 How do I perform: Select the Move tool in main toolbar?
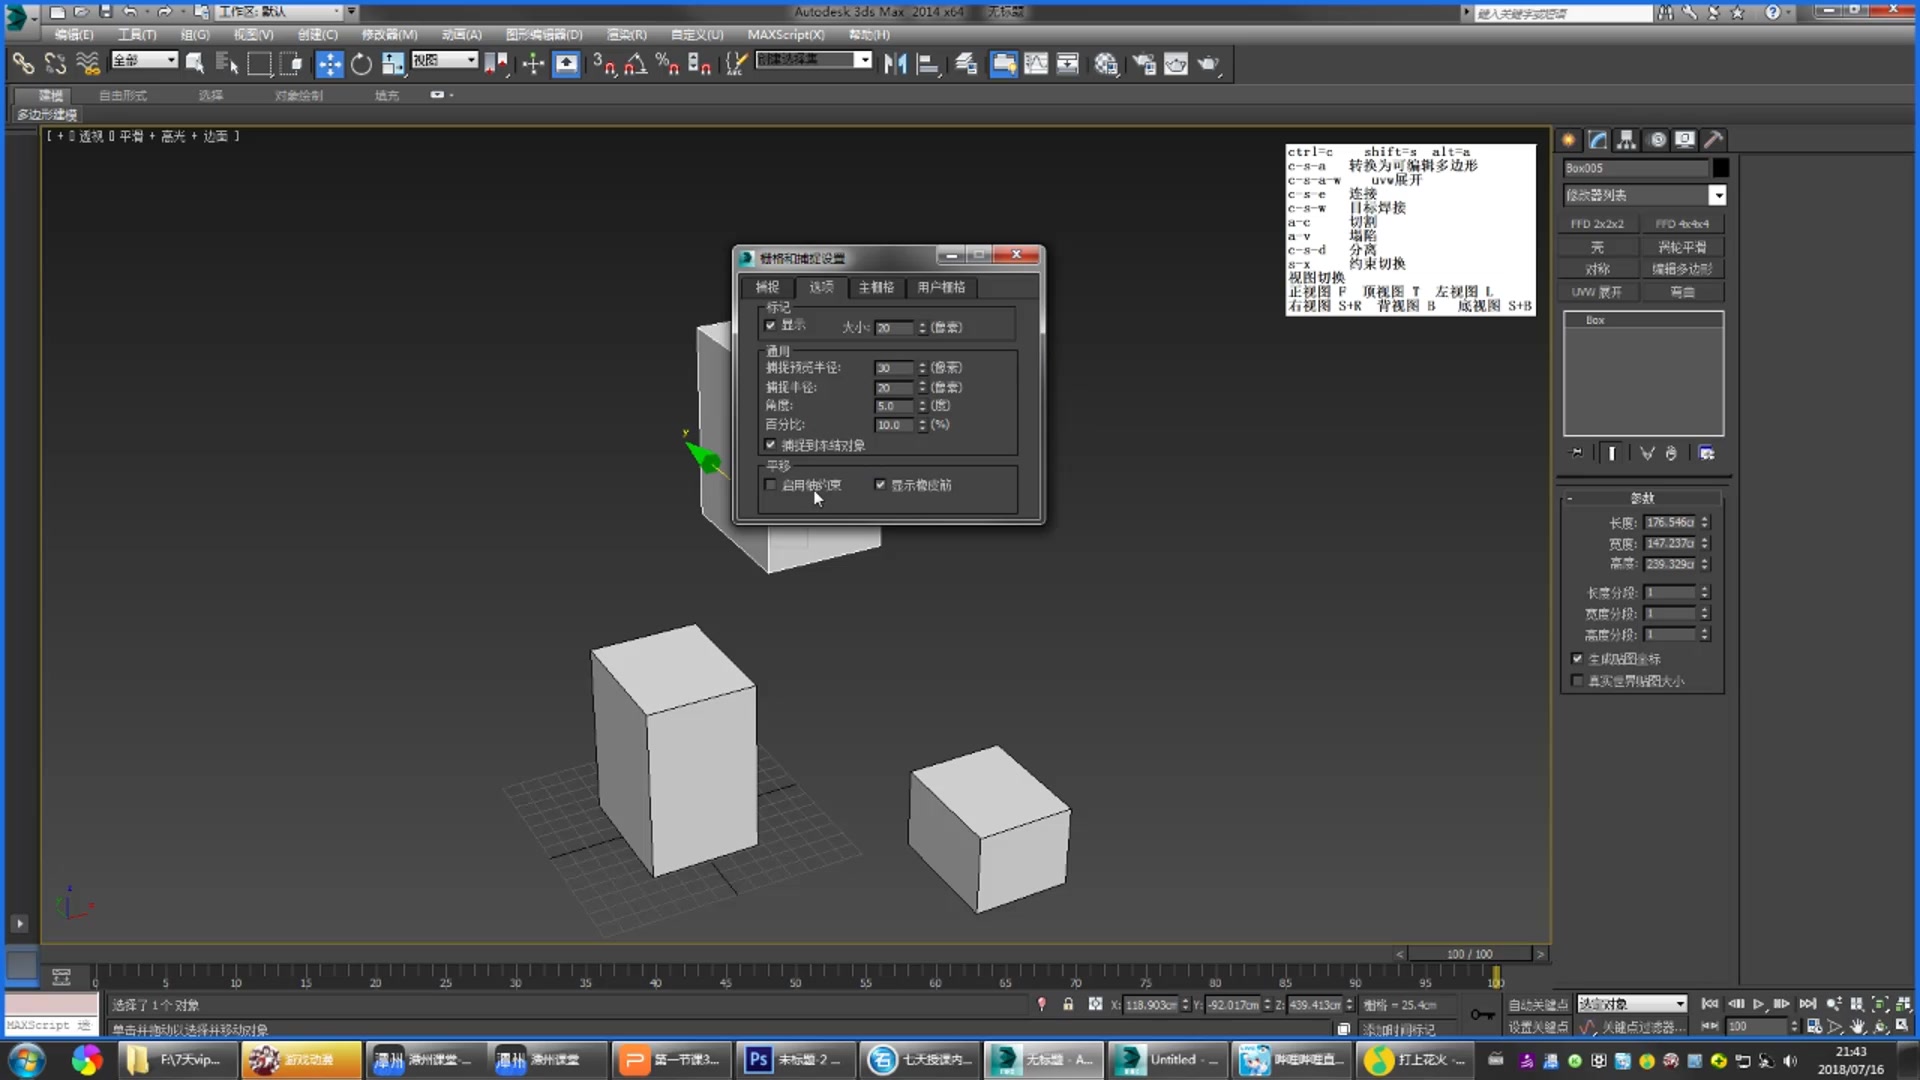(x=329, y=63)
